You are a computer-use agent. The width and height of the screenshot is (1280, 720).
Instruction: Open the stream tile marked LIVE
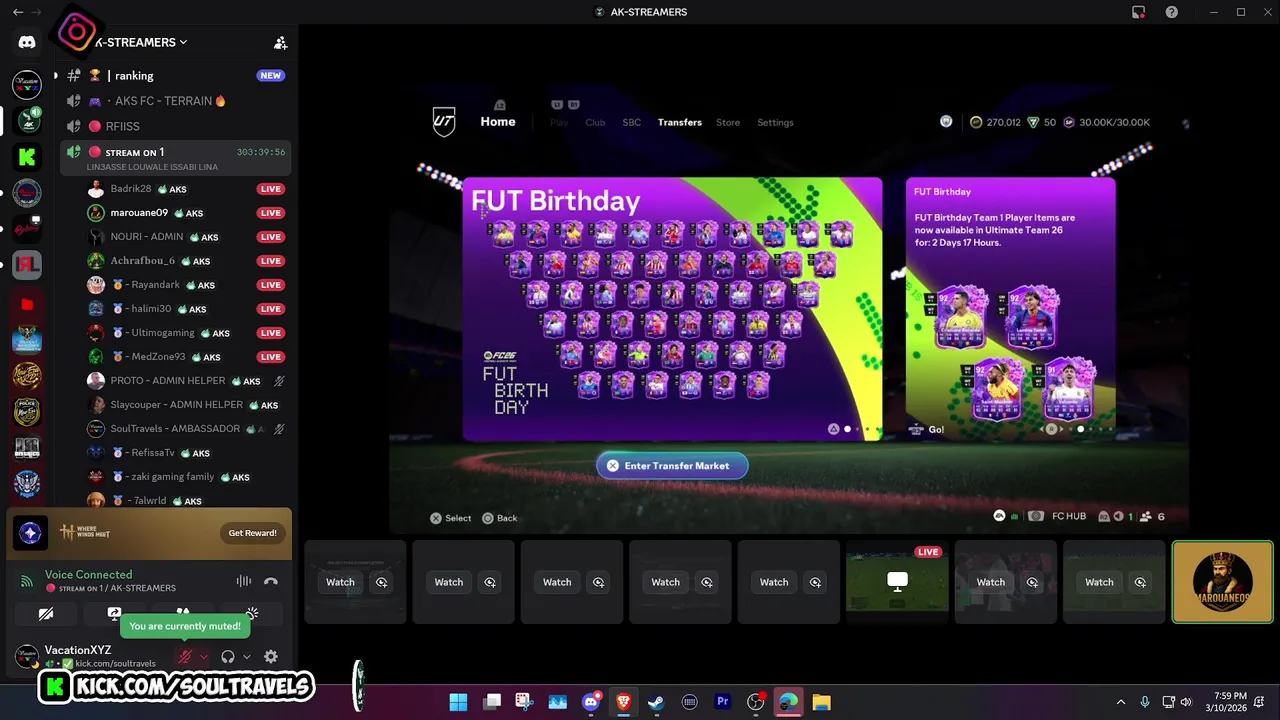click(897, 582)
